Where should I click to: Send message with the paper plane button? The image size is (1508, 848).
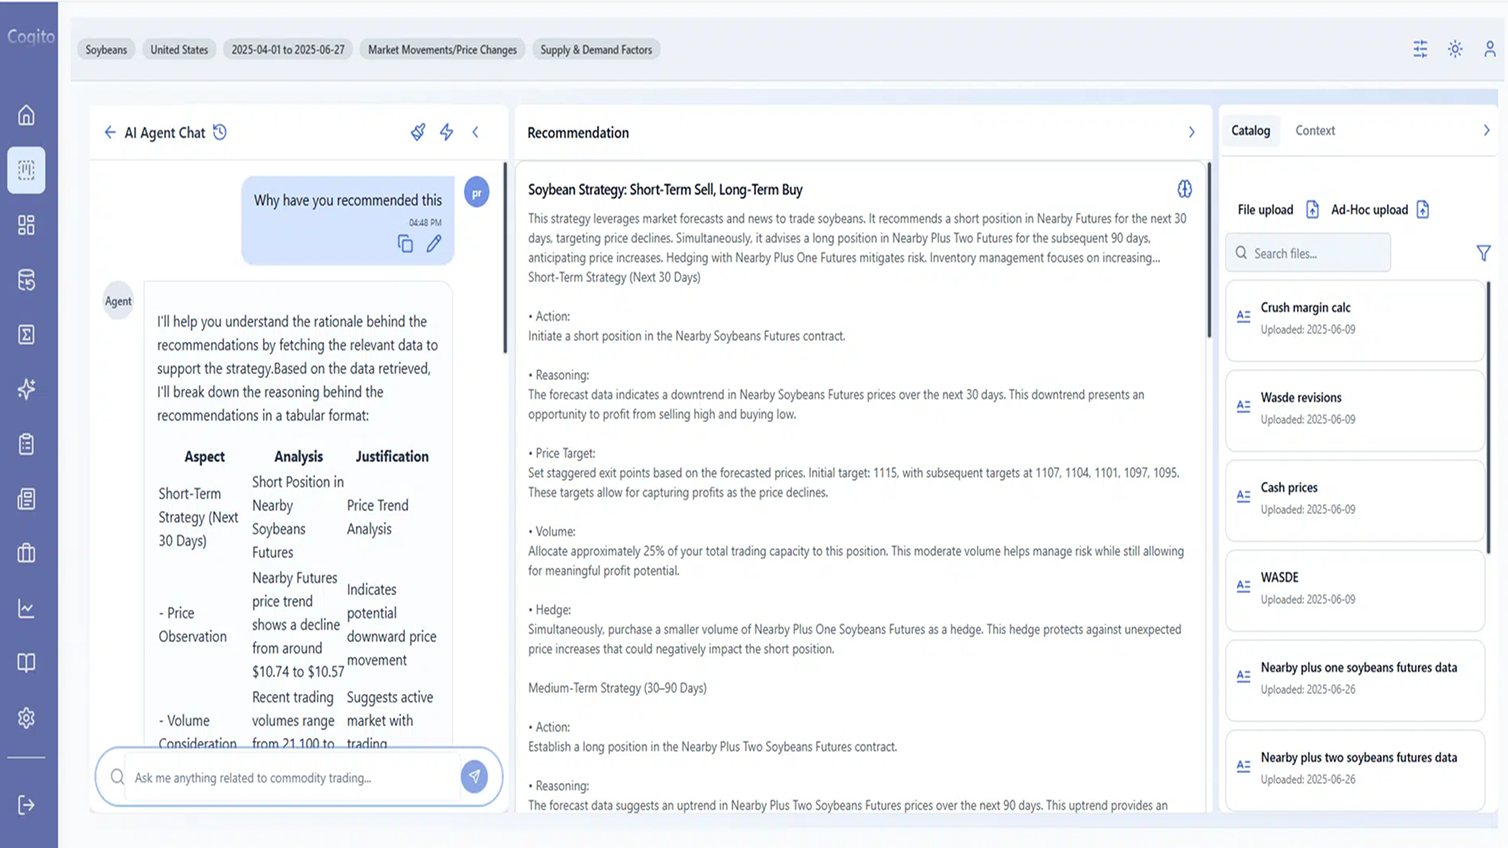474,776
